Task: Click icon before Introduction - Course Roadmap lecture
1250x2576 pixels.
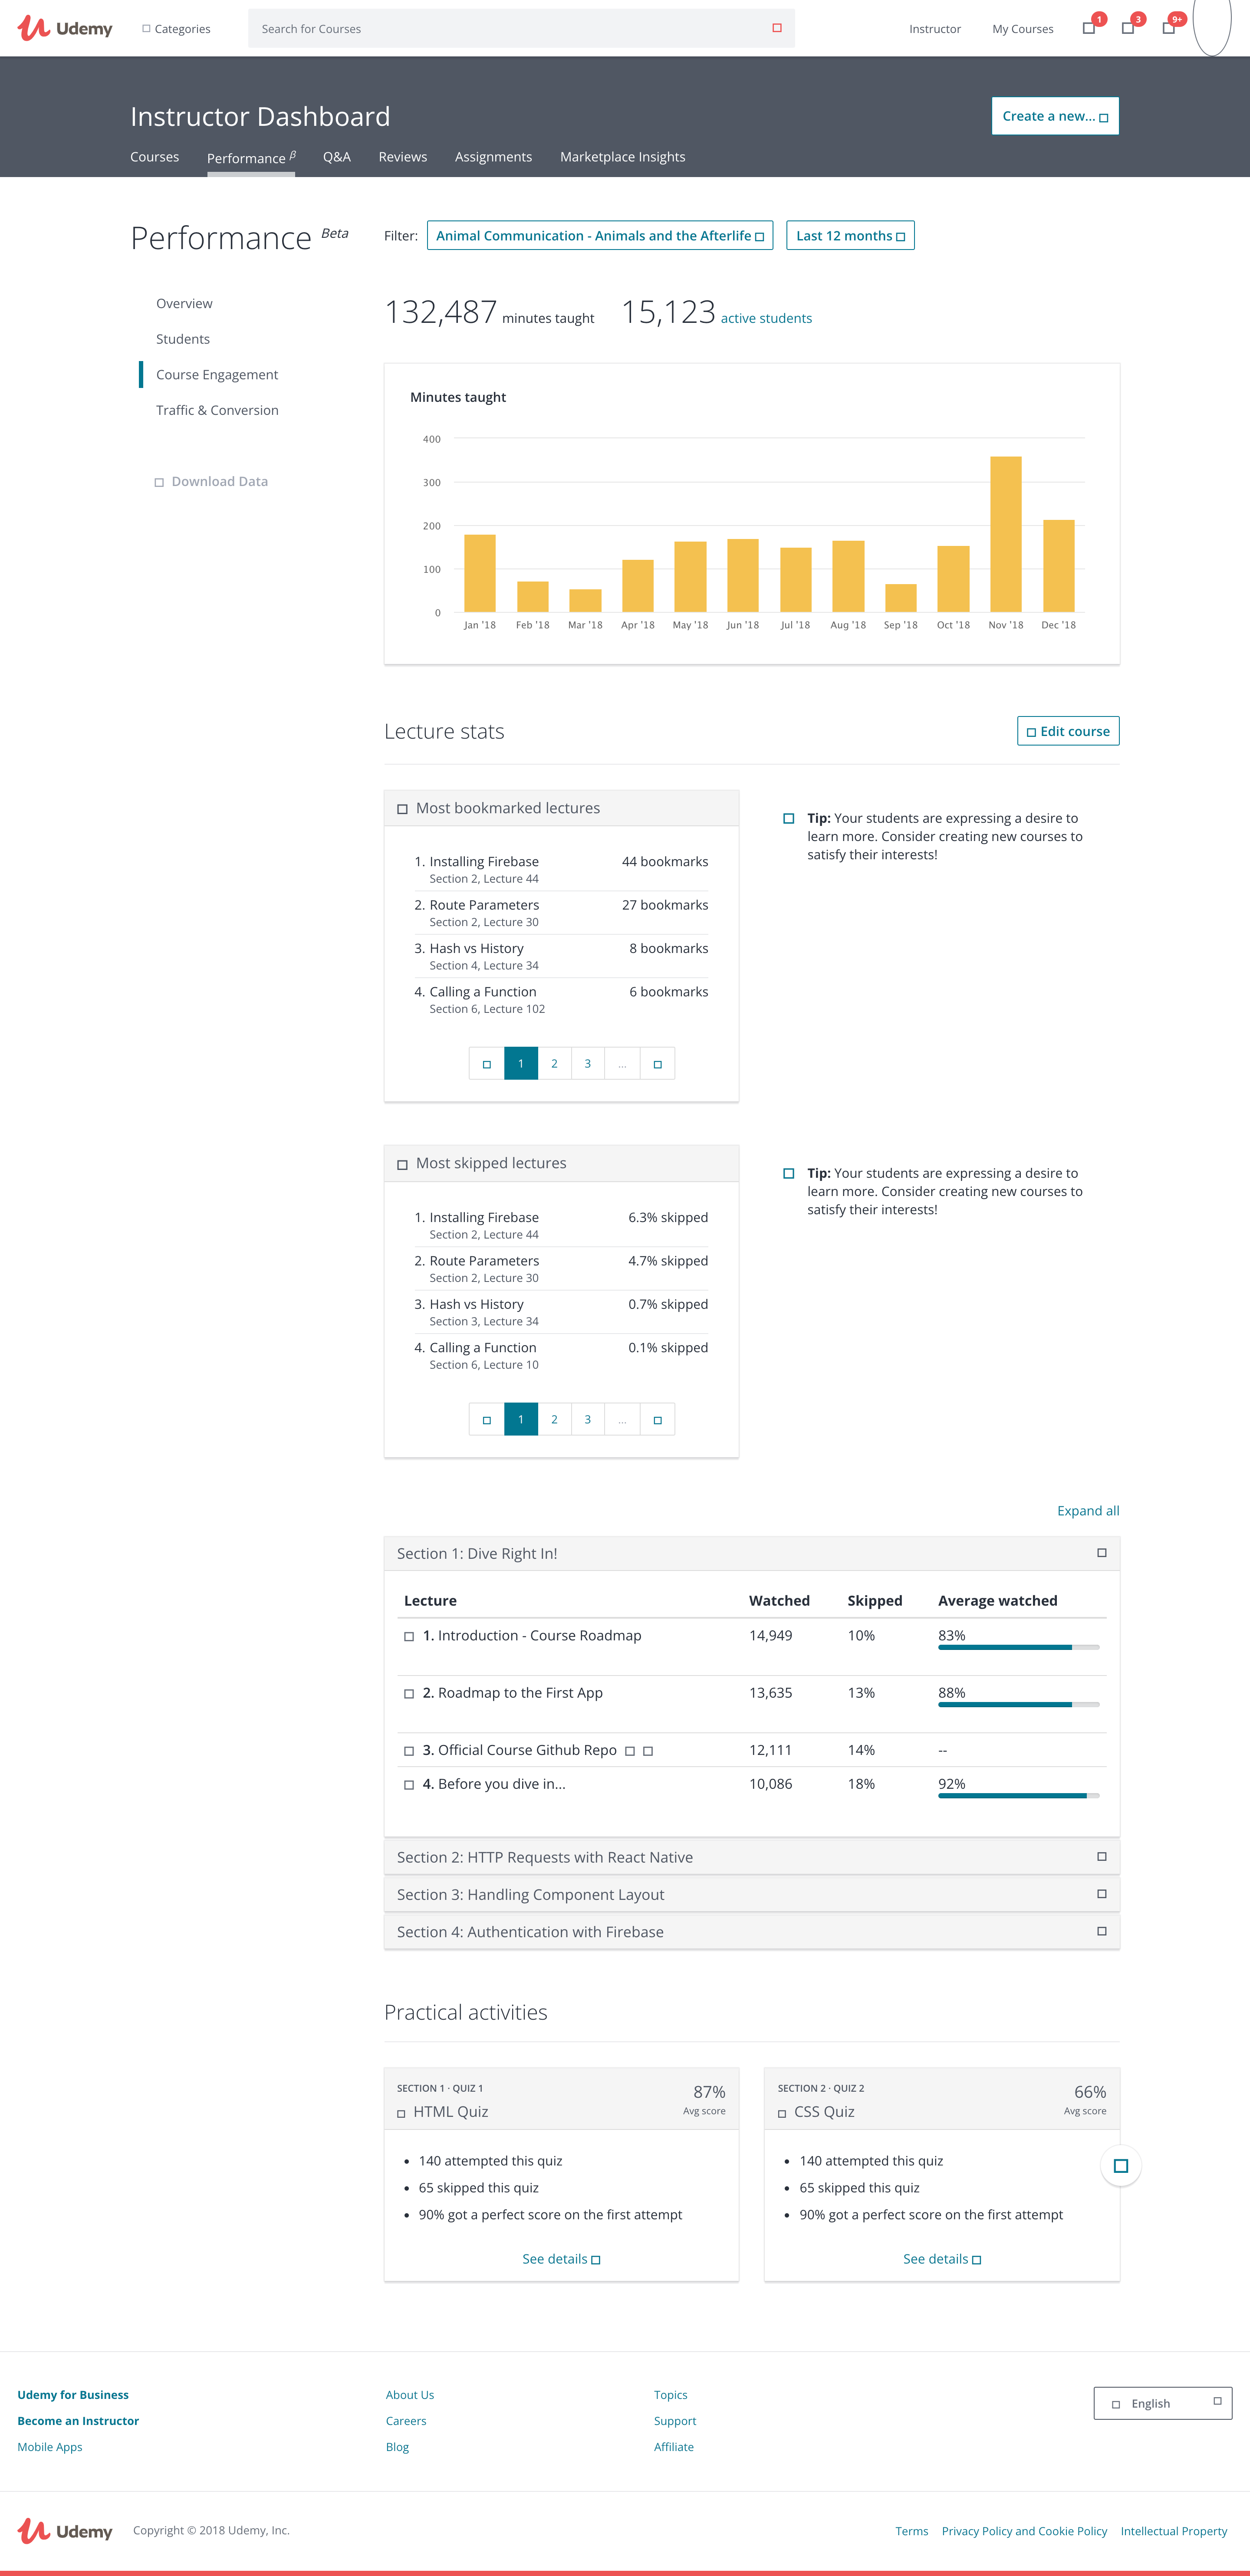Action: (409, 1637)
